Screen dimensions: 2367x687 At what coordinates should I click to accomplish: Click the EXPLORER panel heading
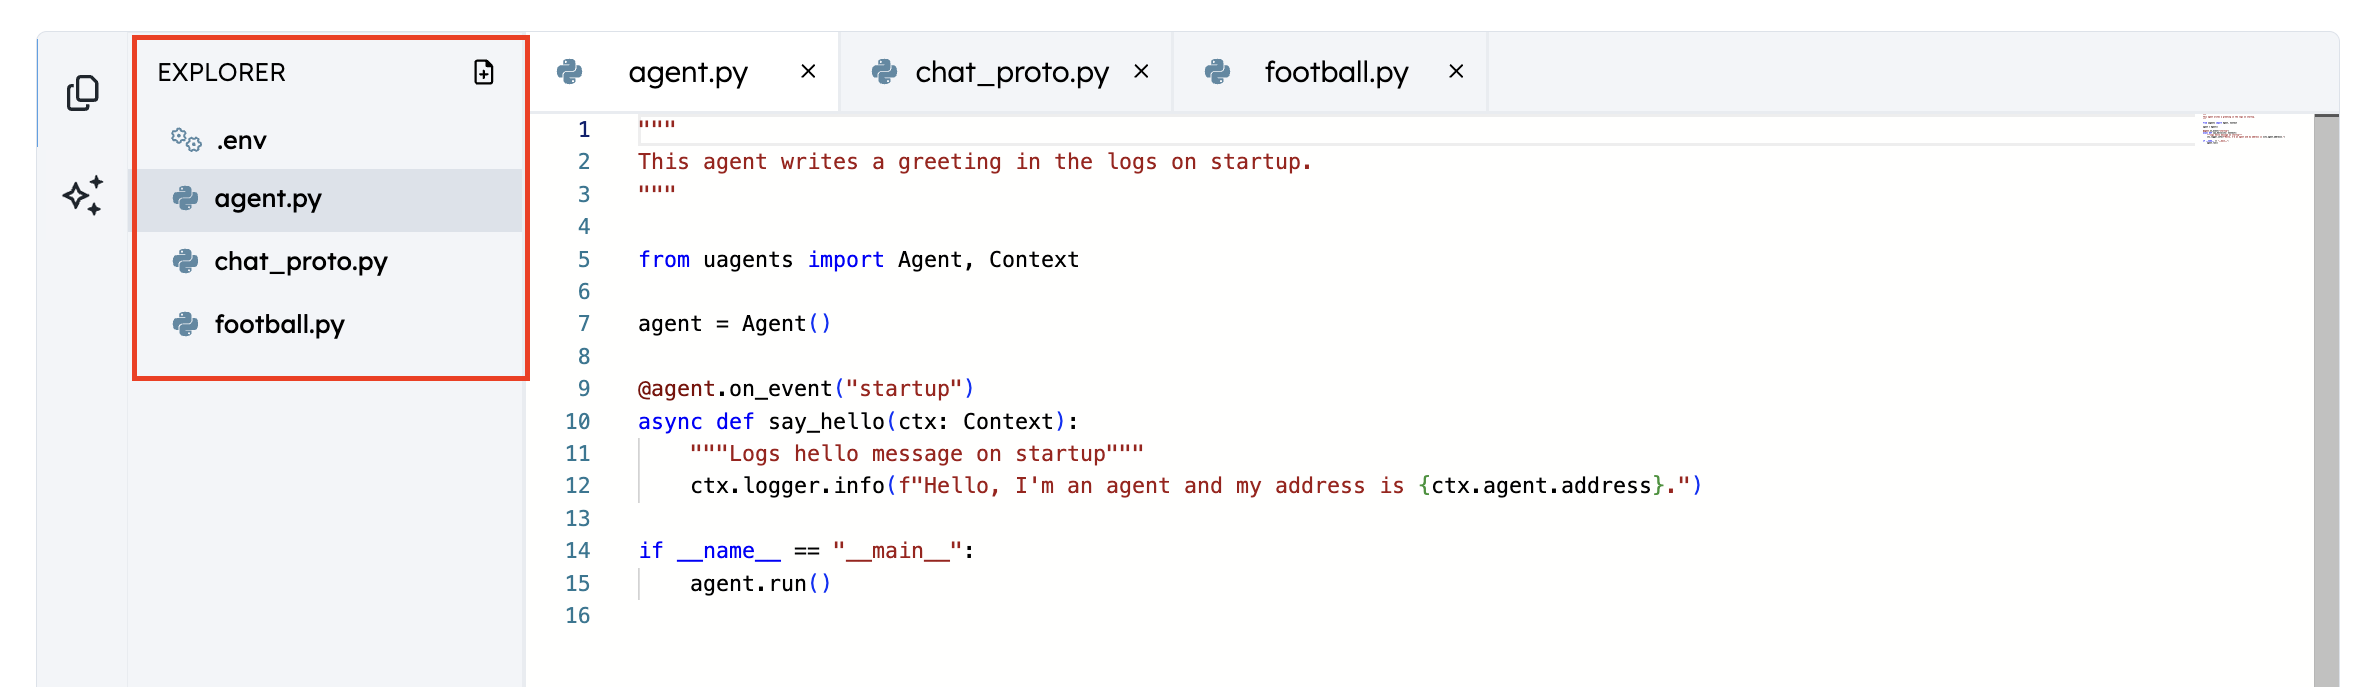point(222,72)
